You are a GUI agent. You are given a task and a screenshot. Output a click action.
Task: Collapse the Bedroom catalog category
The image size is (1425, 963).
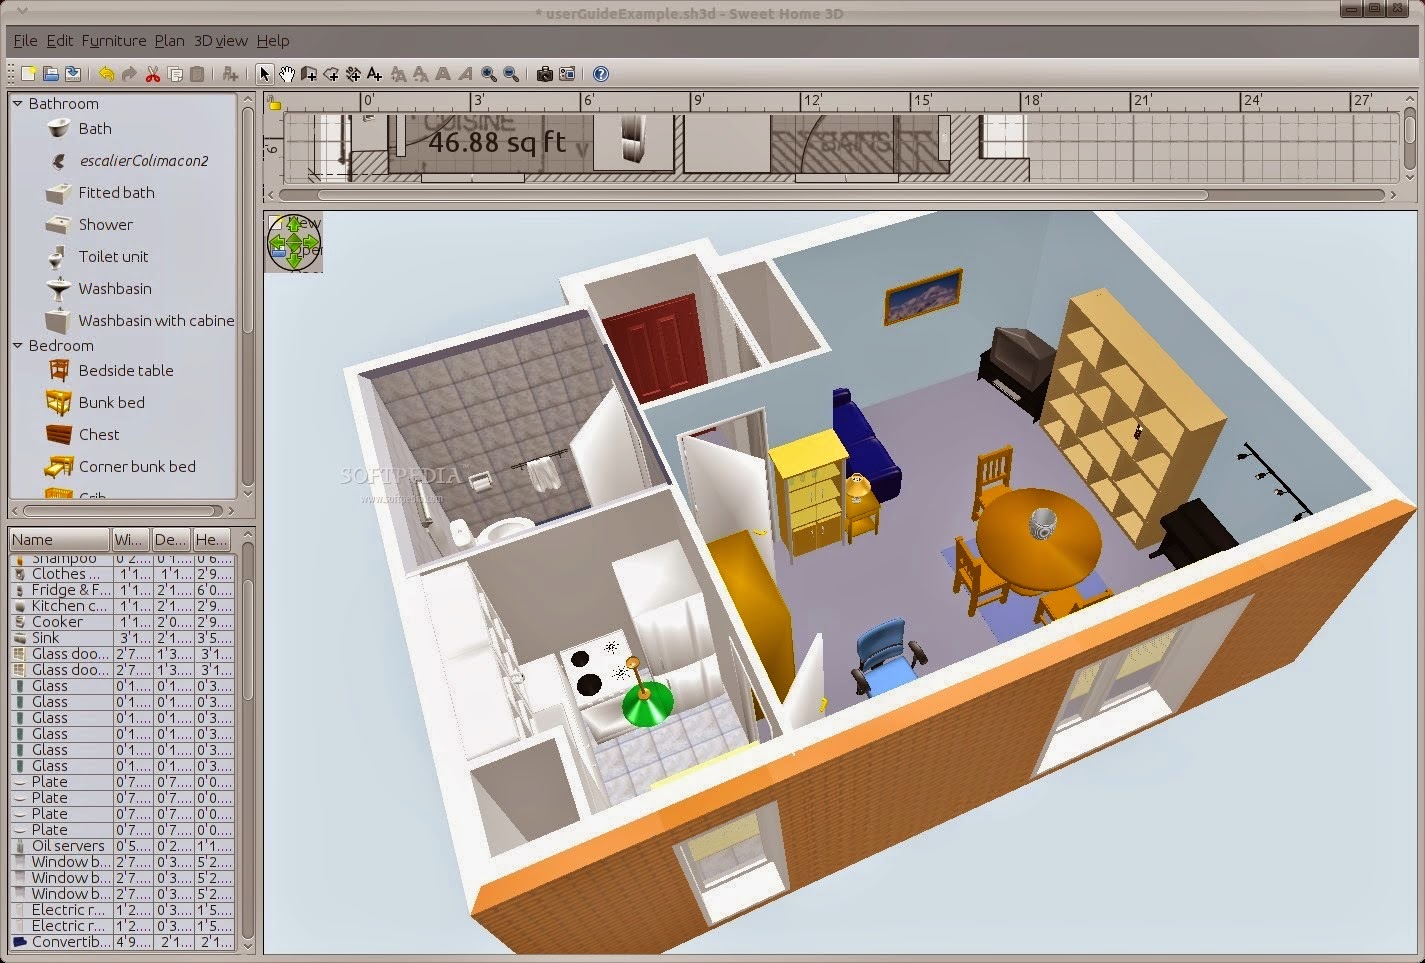[17, 345]
